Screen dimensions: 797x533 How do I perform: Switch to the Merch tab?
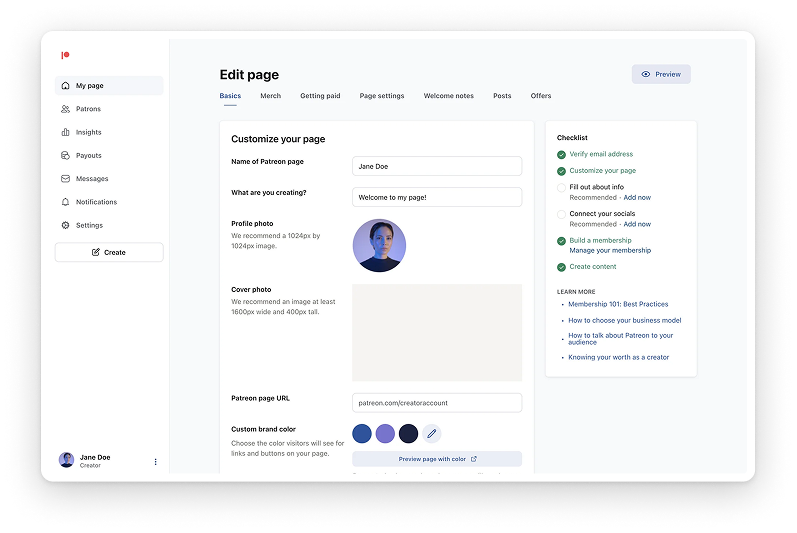click(270, 96)
